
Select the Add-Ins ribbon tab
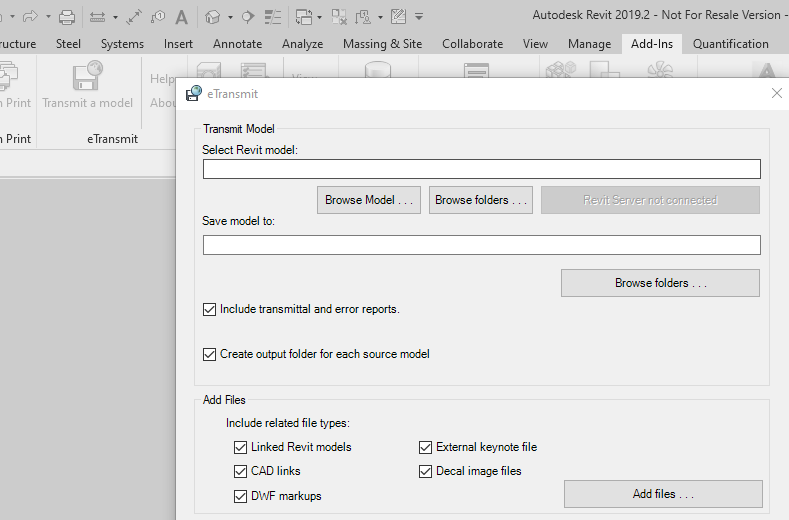tap(652, 44)
